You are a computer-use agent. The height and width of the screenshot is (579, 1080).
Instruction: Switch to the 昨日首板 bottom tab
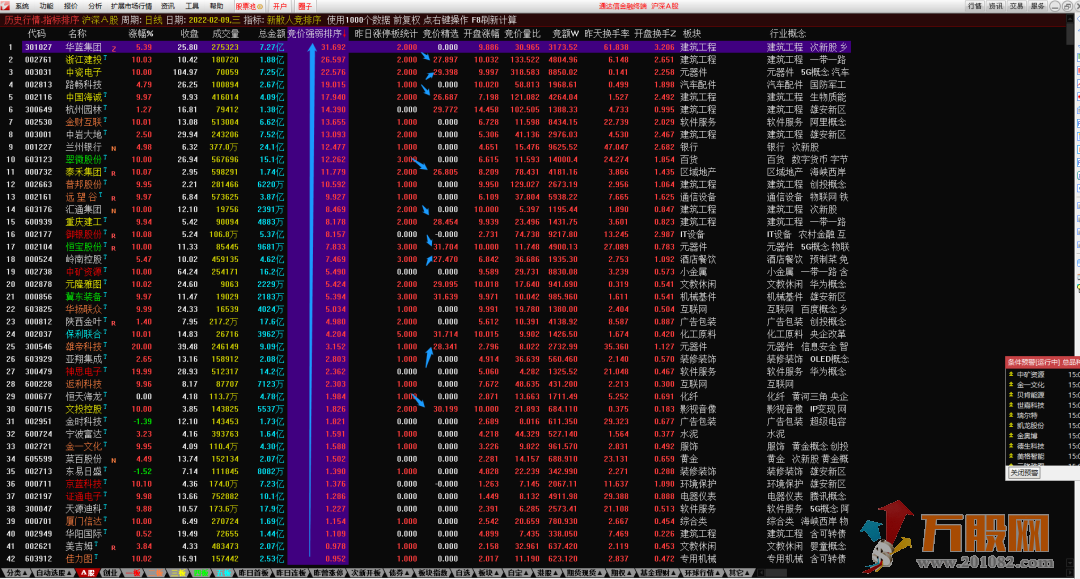252,572
